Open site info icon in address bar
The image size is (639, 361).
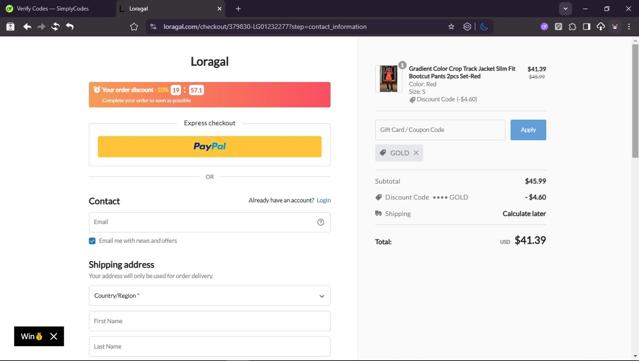pos(153,26)
